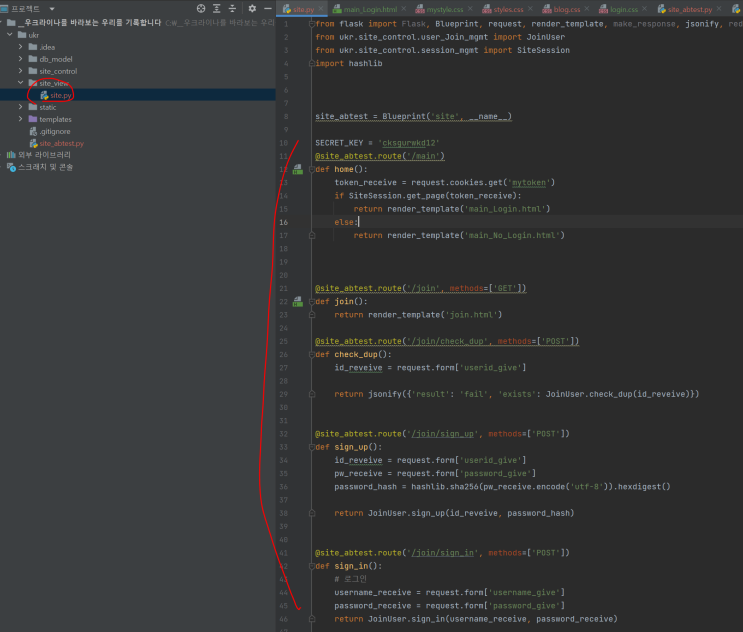Click the Expand All icon in project panel

click(x=215, y=8)
